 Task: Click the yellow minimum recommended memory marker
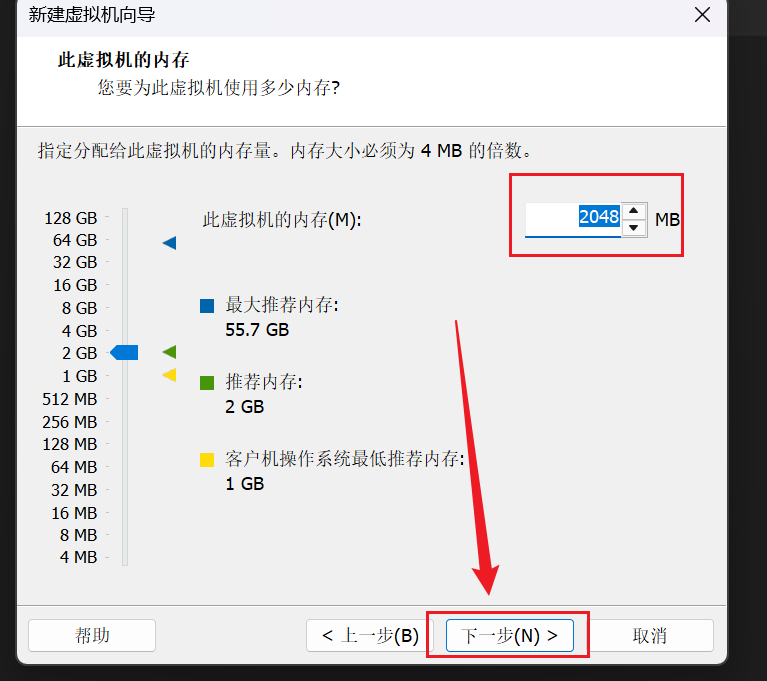tap(169, 375)
